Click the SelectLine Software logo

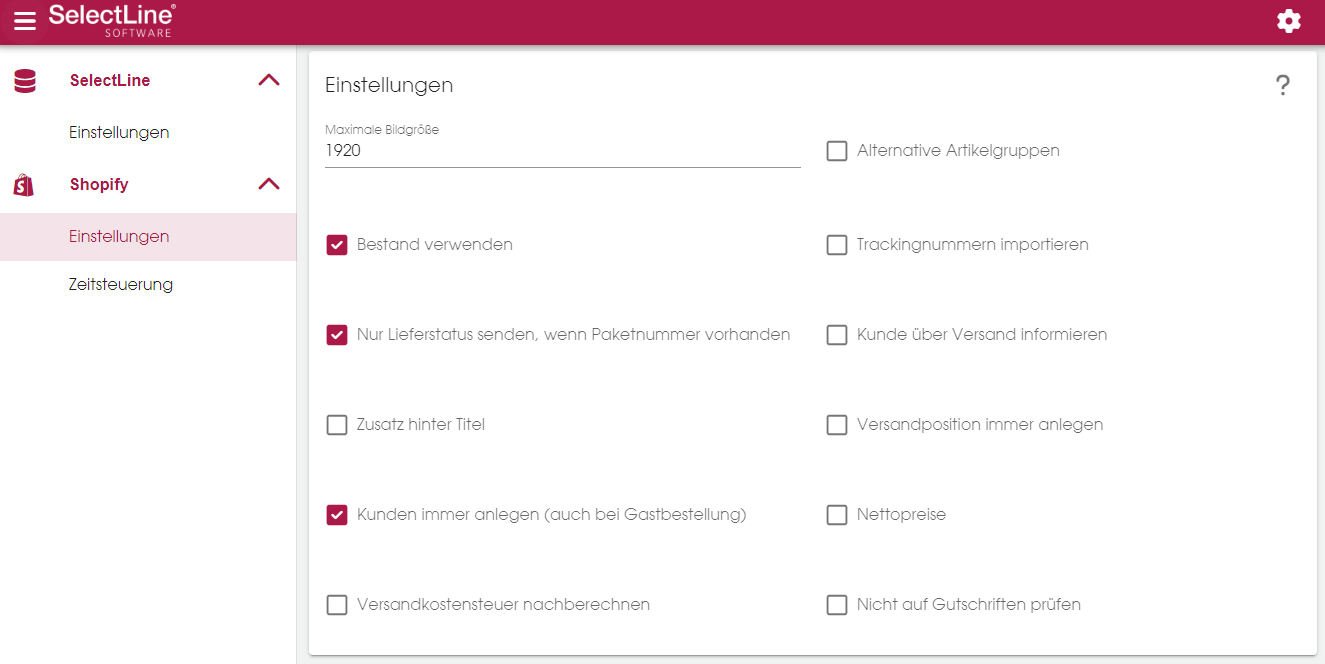pos(112,20)
